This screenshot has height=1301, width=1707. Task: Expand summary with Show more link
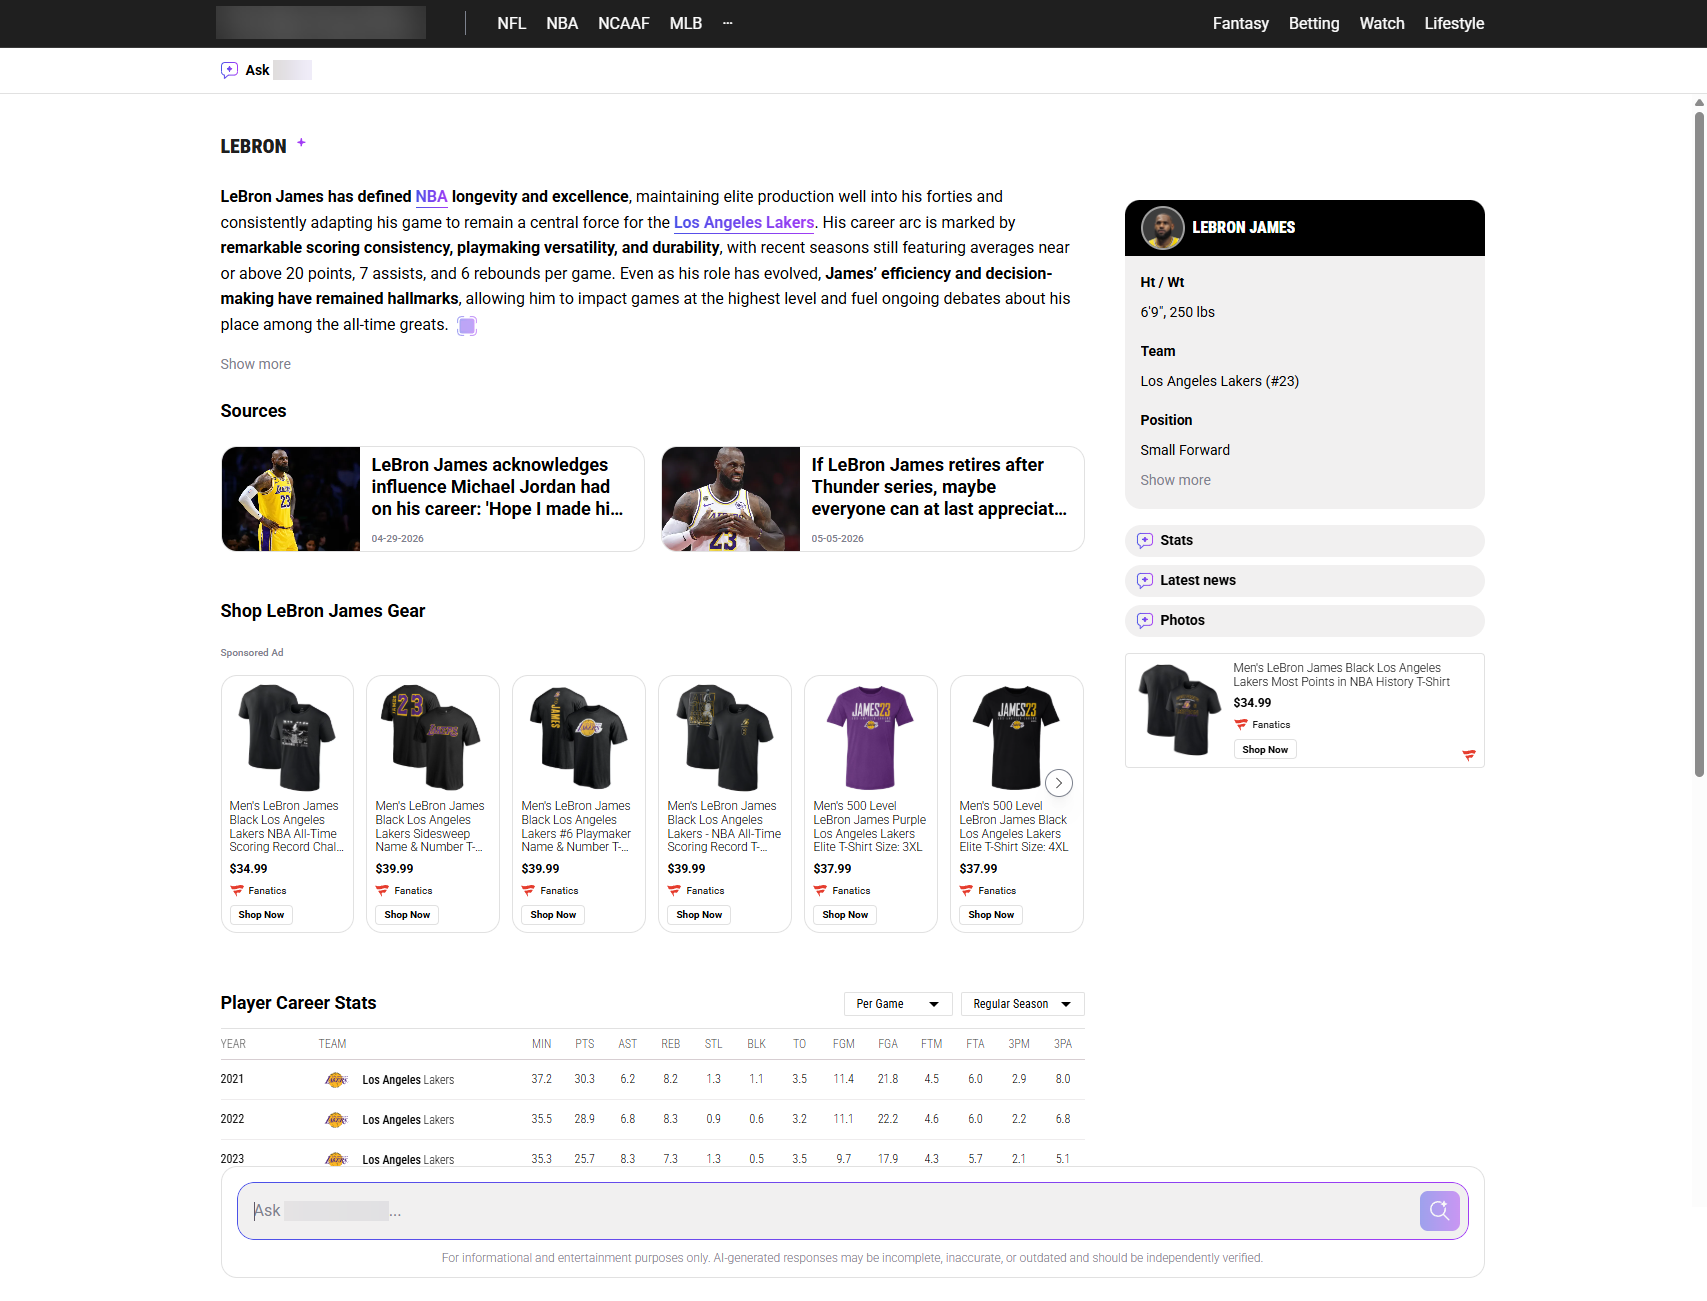tap(256, 364)
